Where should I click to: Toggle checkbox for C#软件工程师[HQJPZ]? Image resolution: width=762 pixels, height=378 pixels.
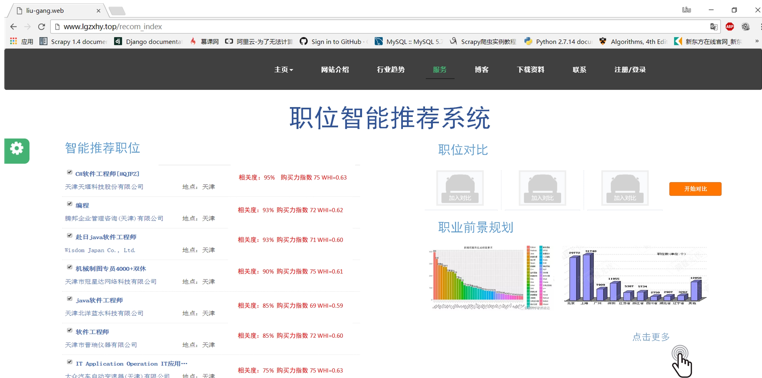(x=69, y=172)
